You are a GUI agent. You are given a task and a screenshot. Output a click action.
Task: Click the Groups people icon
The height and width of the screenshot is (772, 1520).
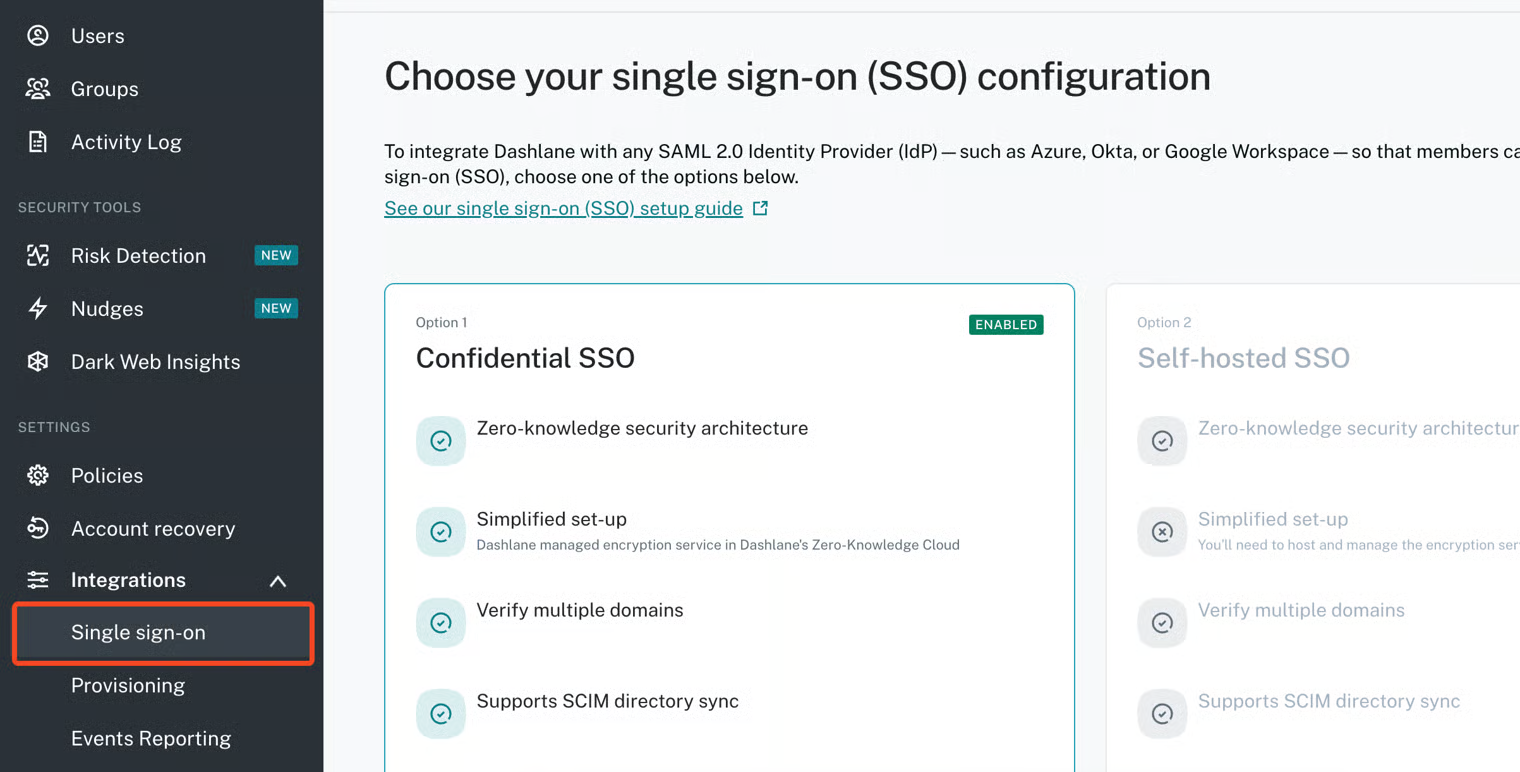38,89
